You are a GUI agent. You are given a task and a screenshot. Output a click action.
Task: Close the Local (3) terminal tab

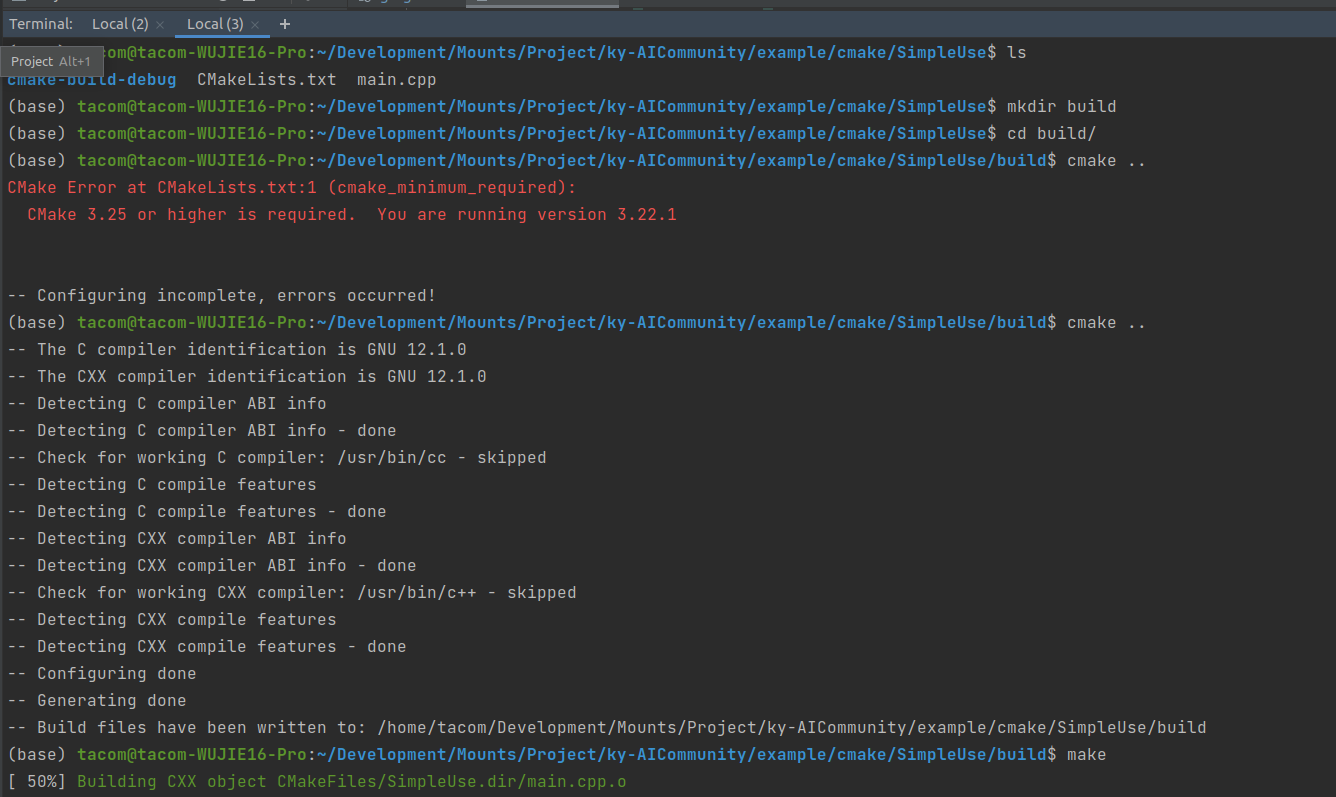point(255,24)
